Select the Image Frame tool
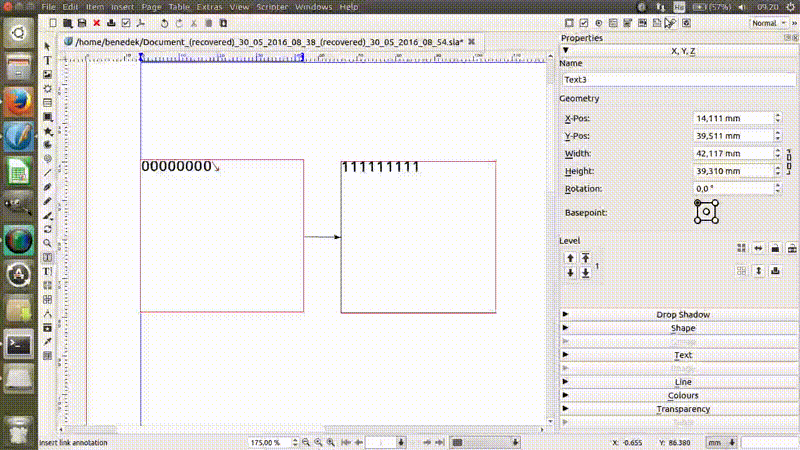 (x=48, y=74)
